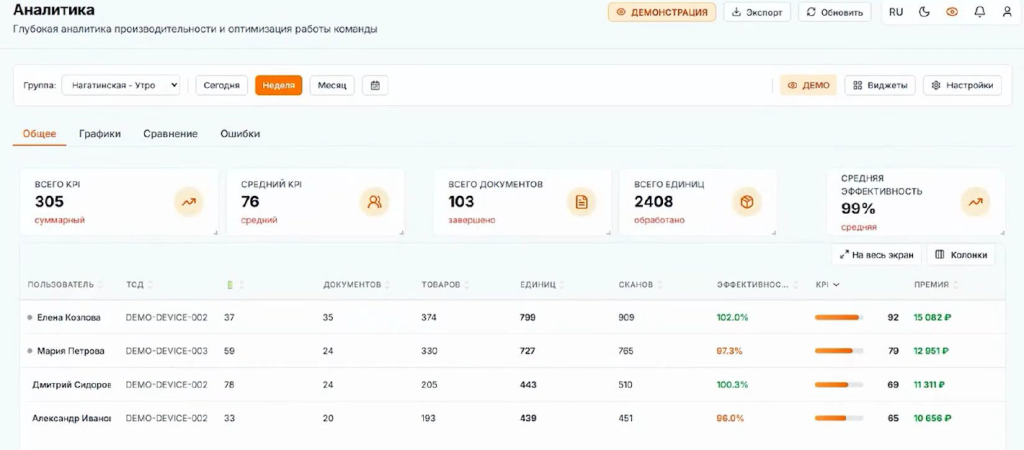Screen dimensions: 1024x450
Task: Open notifications bell icon
Action: coord(980,12)
